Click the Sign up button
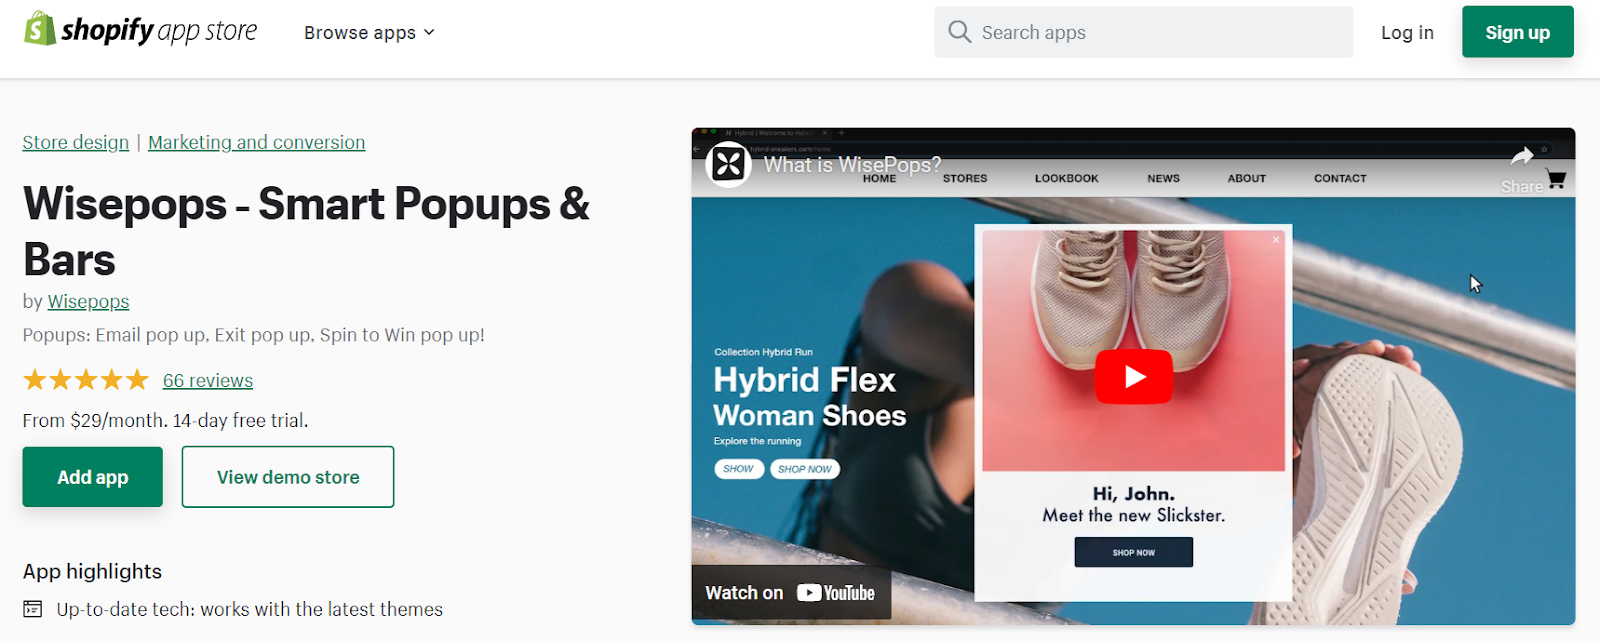This screenshot has width=1600, height=641. click(1517, 32)
